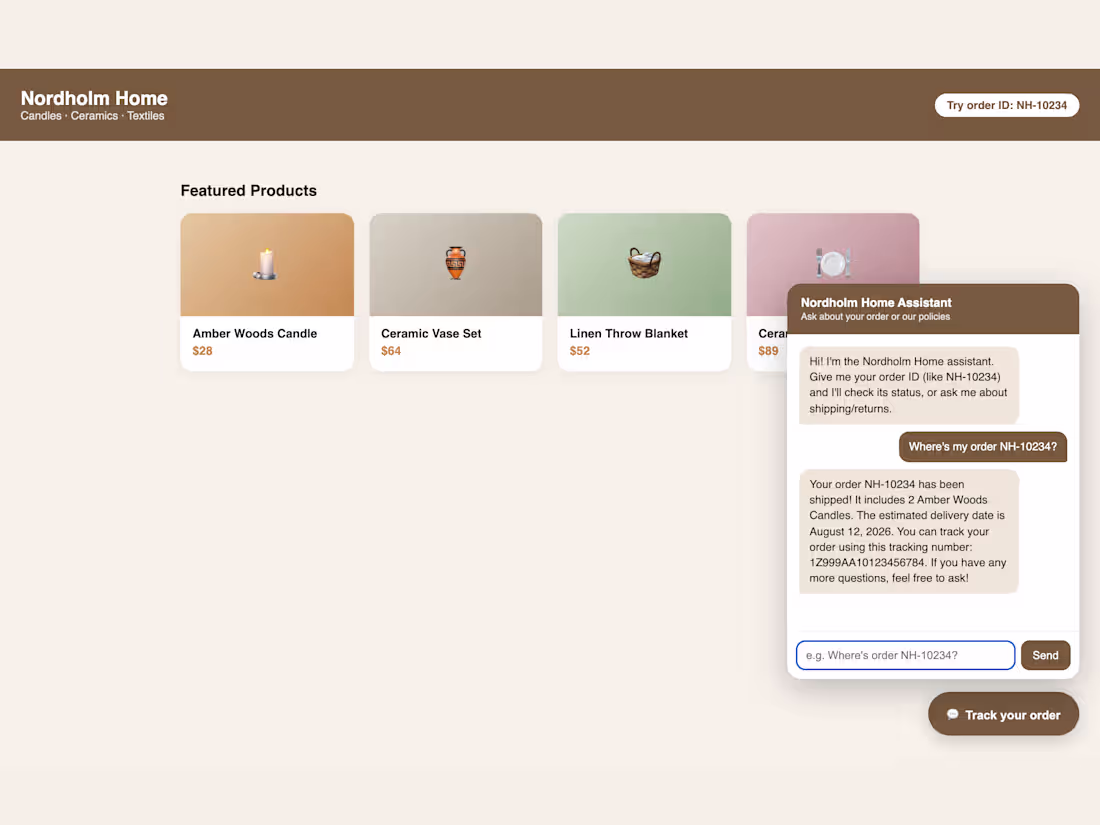Select the Ceramic Vase Set title
The height and width of the screenshot is (825, 1100).
(x=431, y=333)
